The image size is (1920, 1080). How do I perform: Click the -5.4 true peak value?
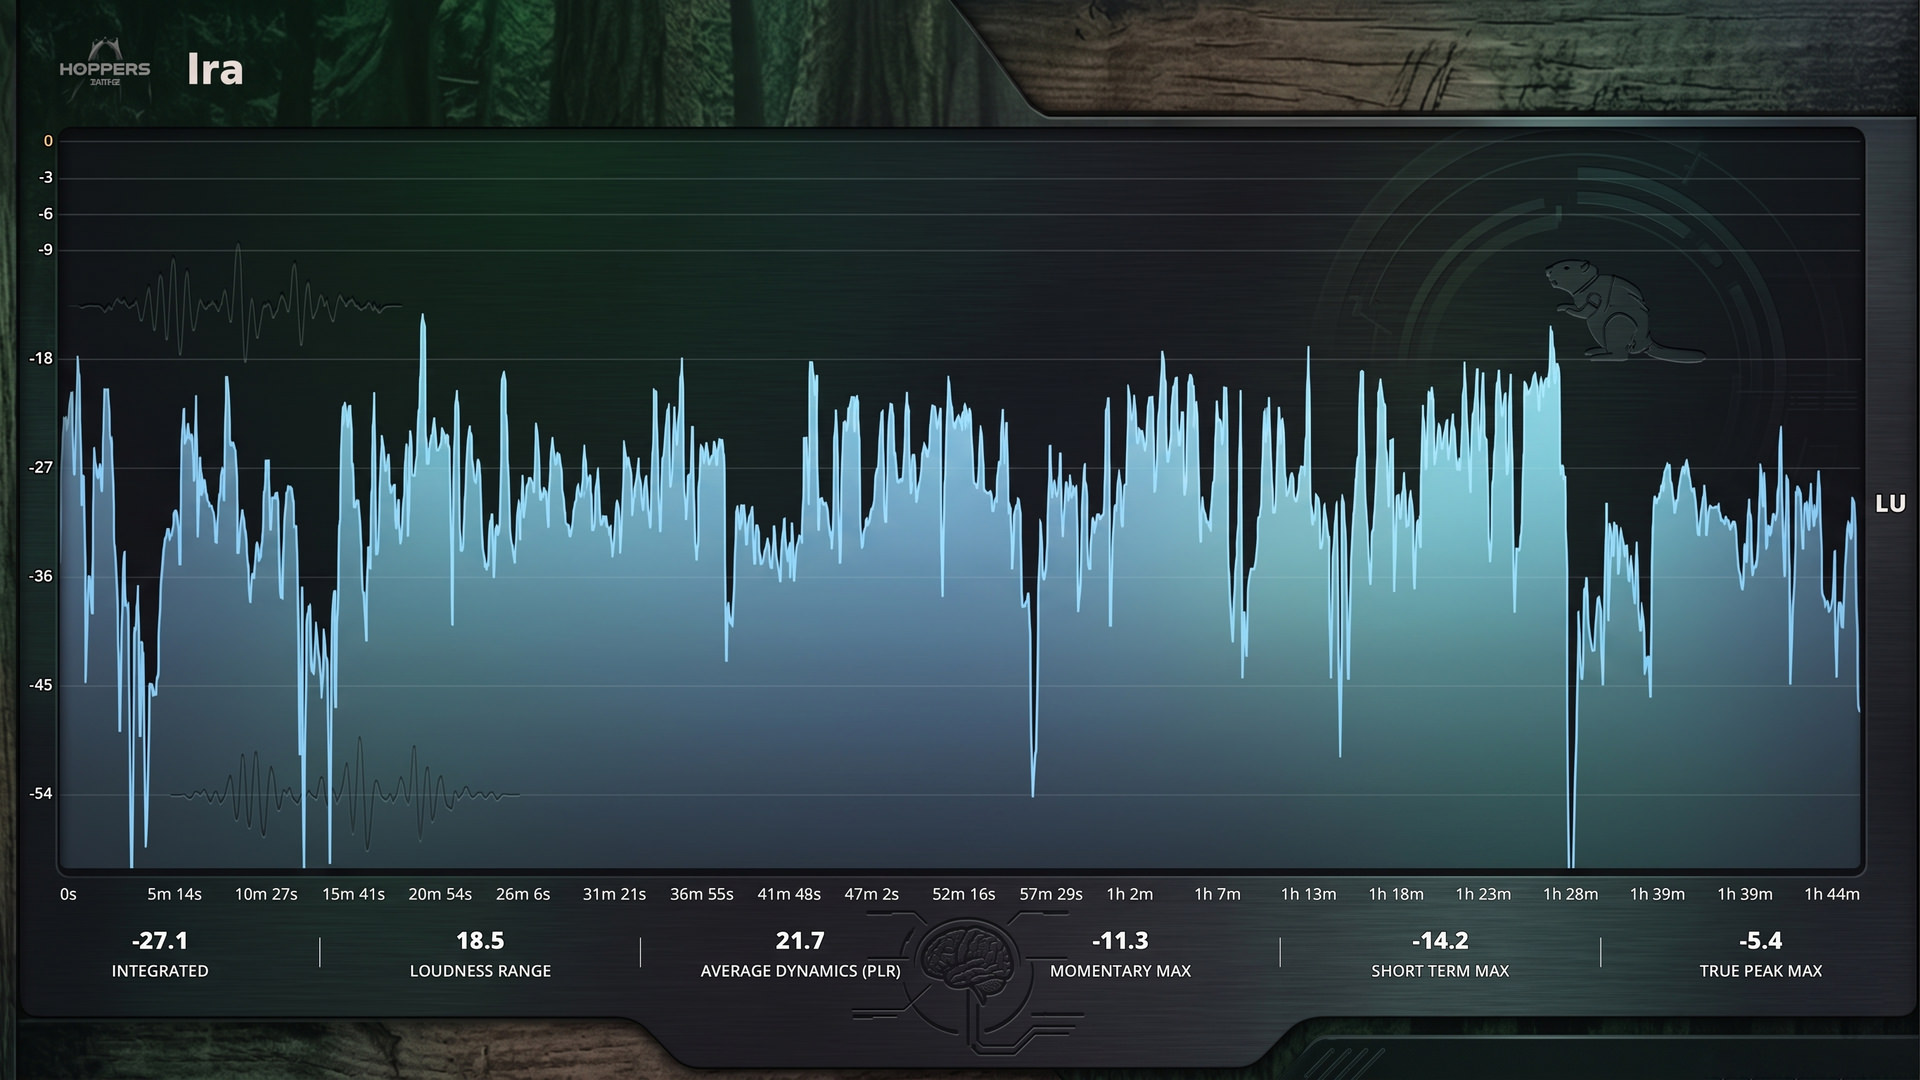[1760, 941]
